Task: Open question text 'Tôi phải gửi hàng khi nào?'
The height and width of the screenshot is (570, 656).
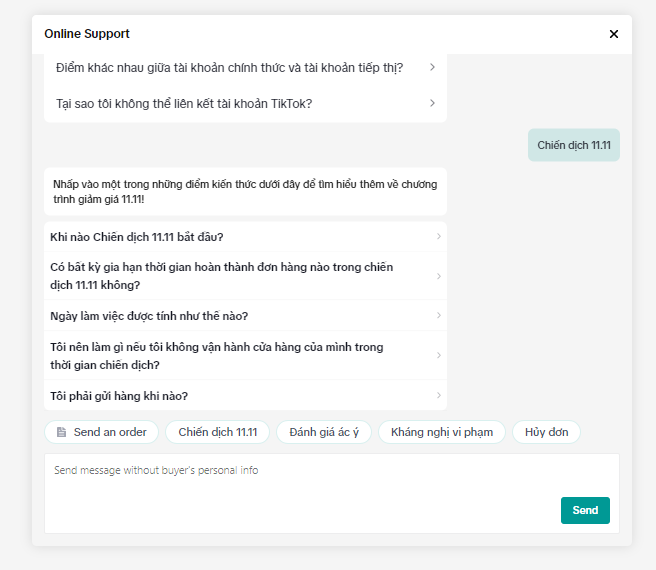Action: [119, 396]
